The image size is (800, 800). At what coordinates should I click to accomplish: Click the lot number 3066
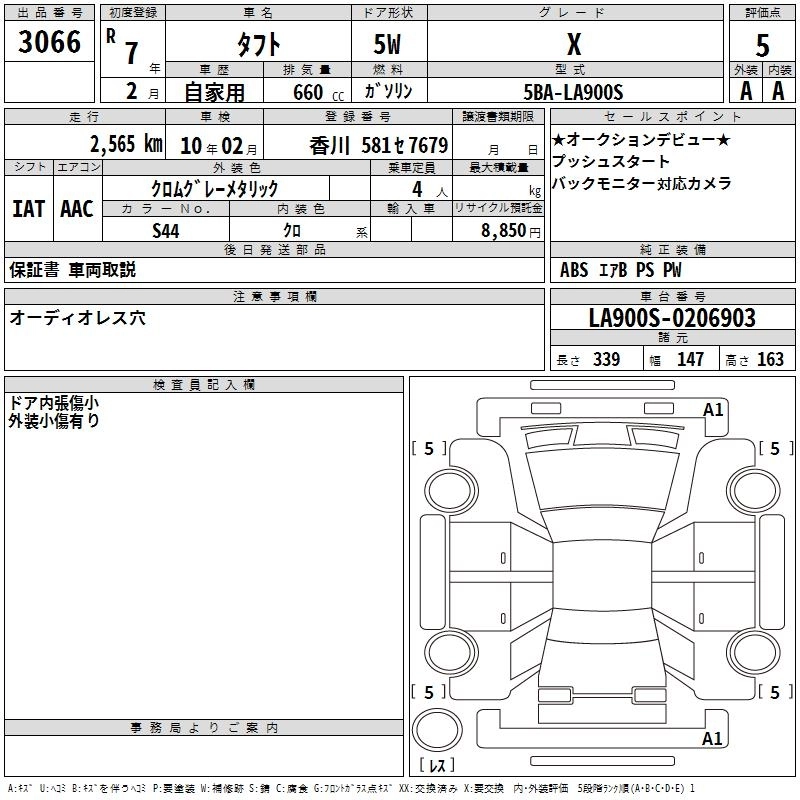coord(50,42)
